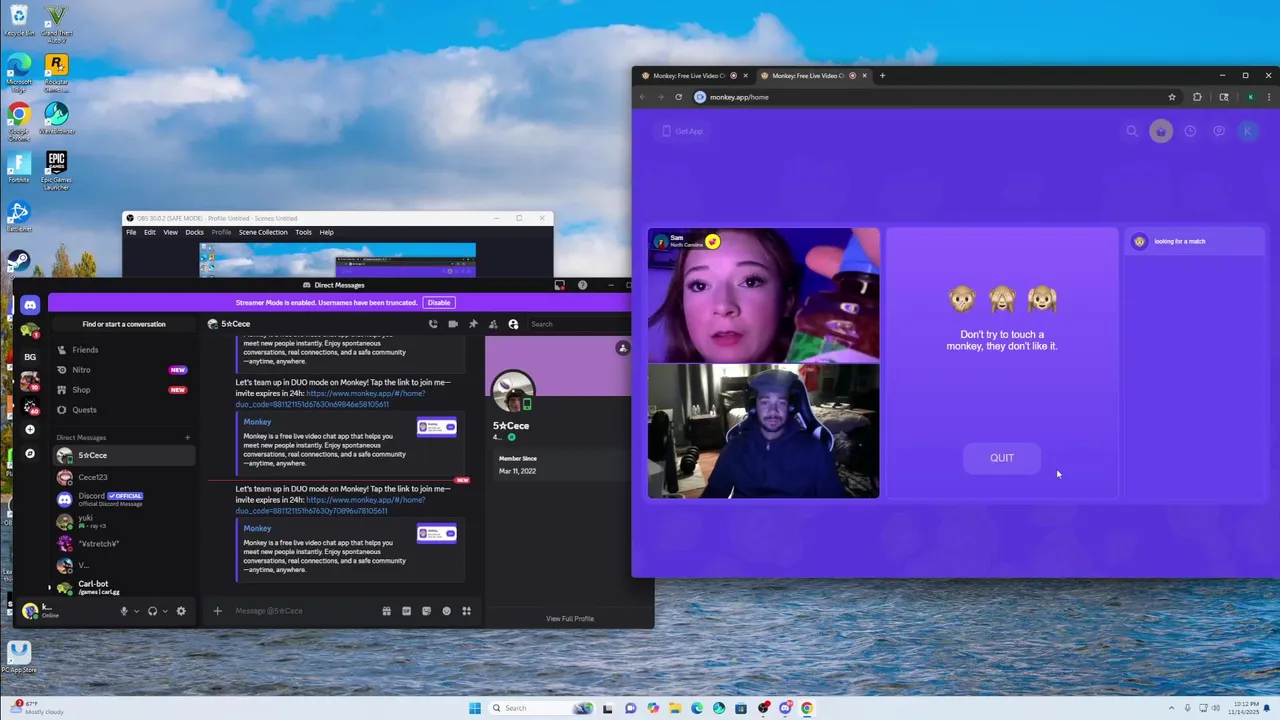Open sticker picker in Discord message bar
The width and height of the screenshot is (1280, 720).
tap(426, 611)
